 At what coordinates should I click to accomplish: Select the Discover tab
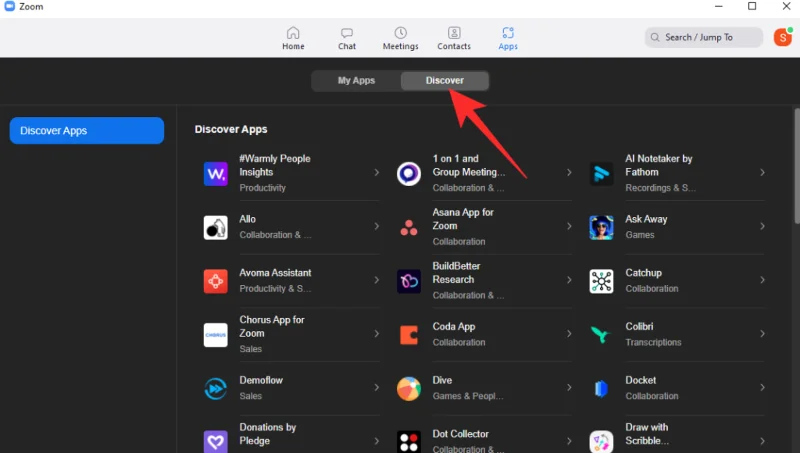(445, 81)
